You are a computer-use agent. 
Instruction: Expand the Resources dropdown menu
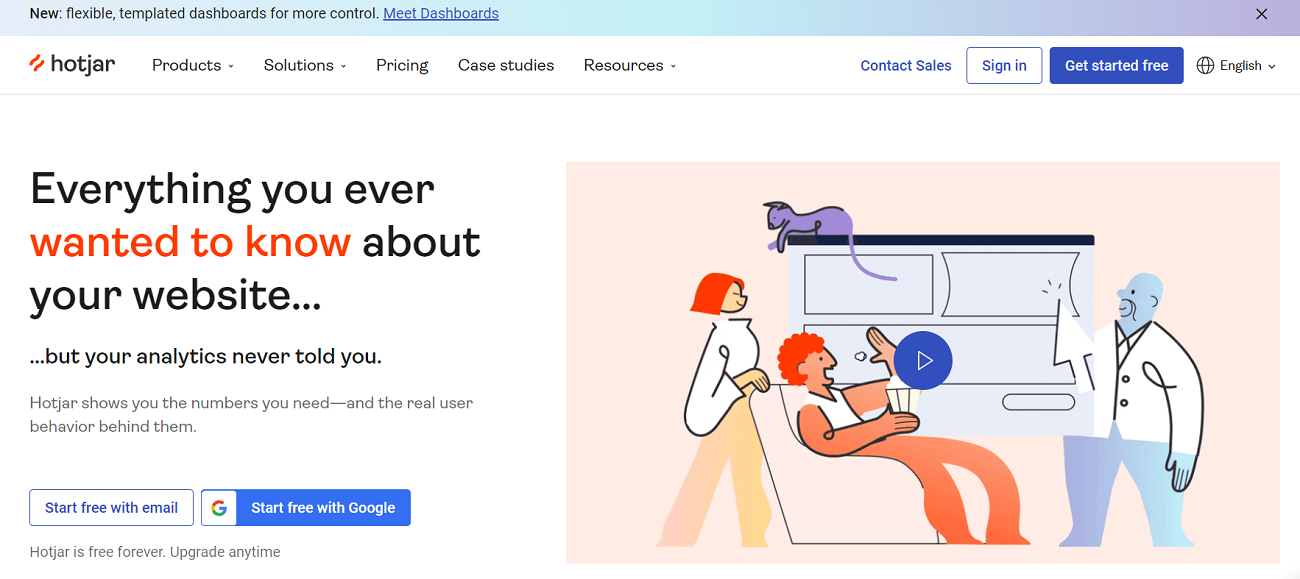[x=630, y=65]
